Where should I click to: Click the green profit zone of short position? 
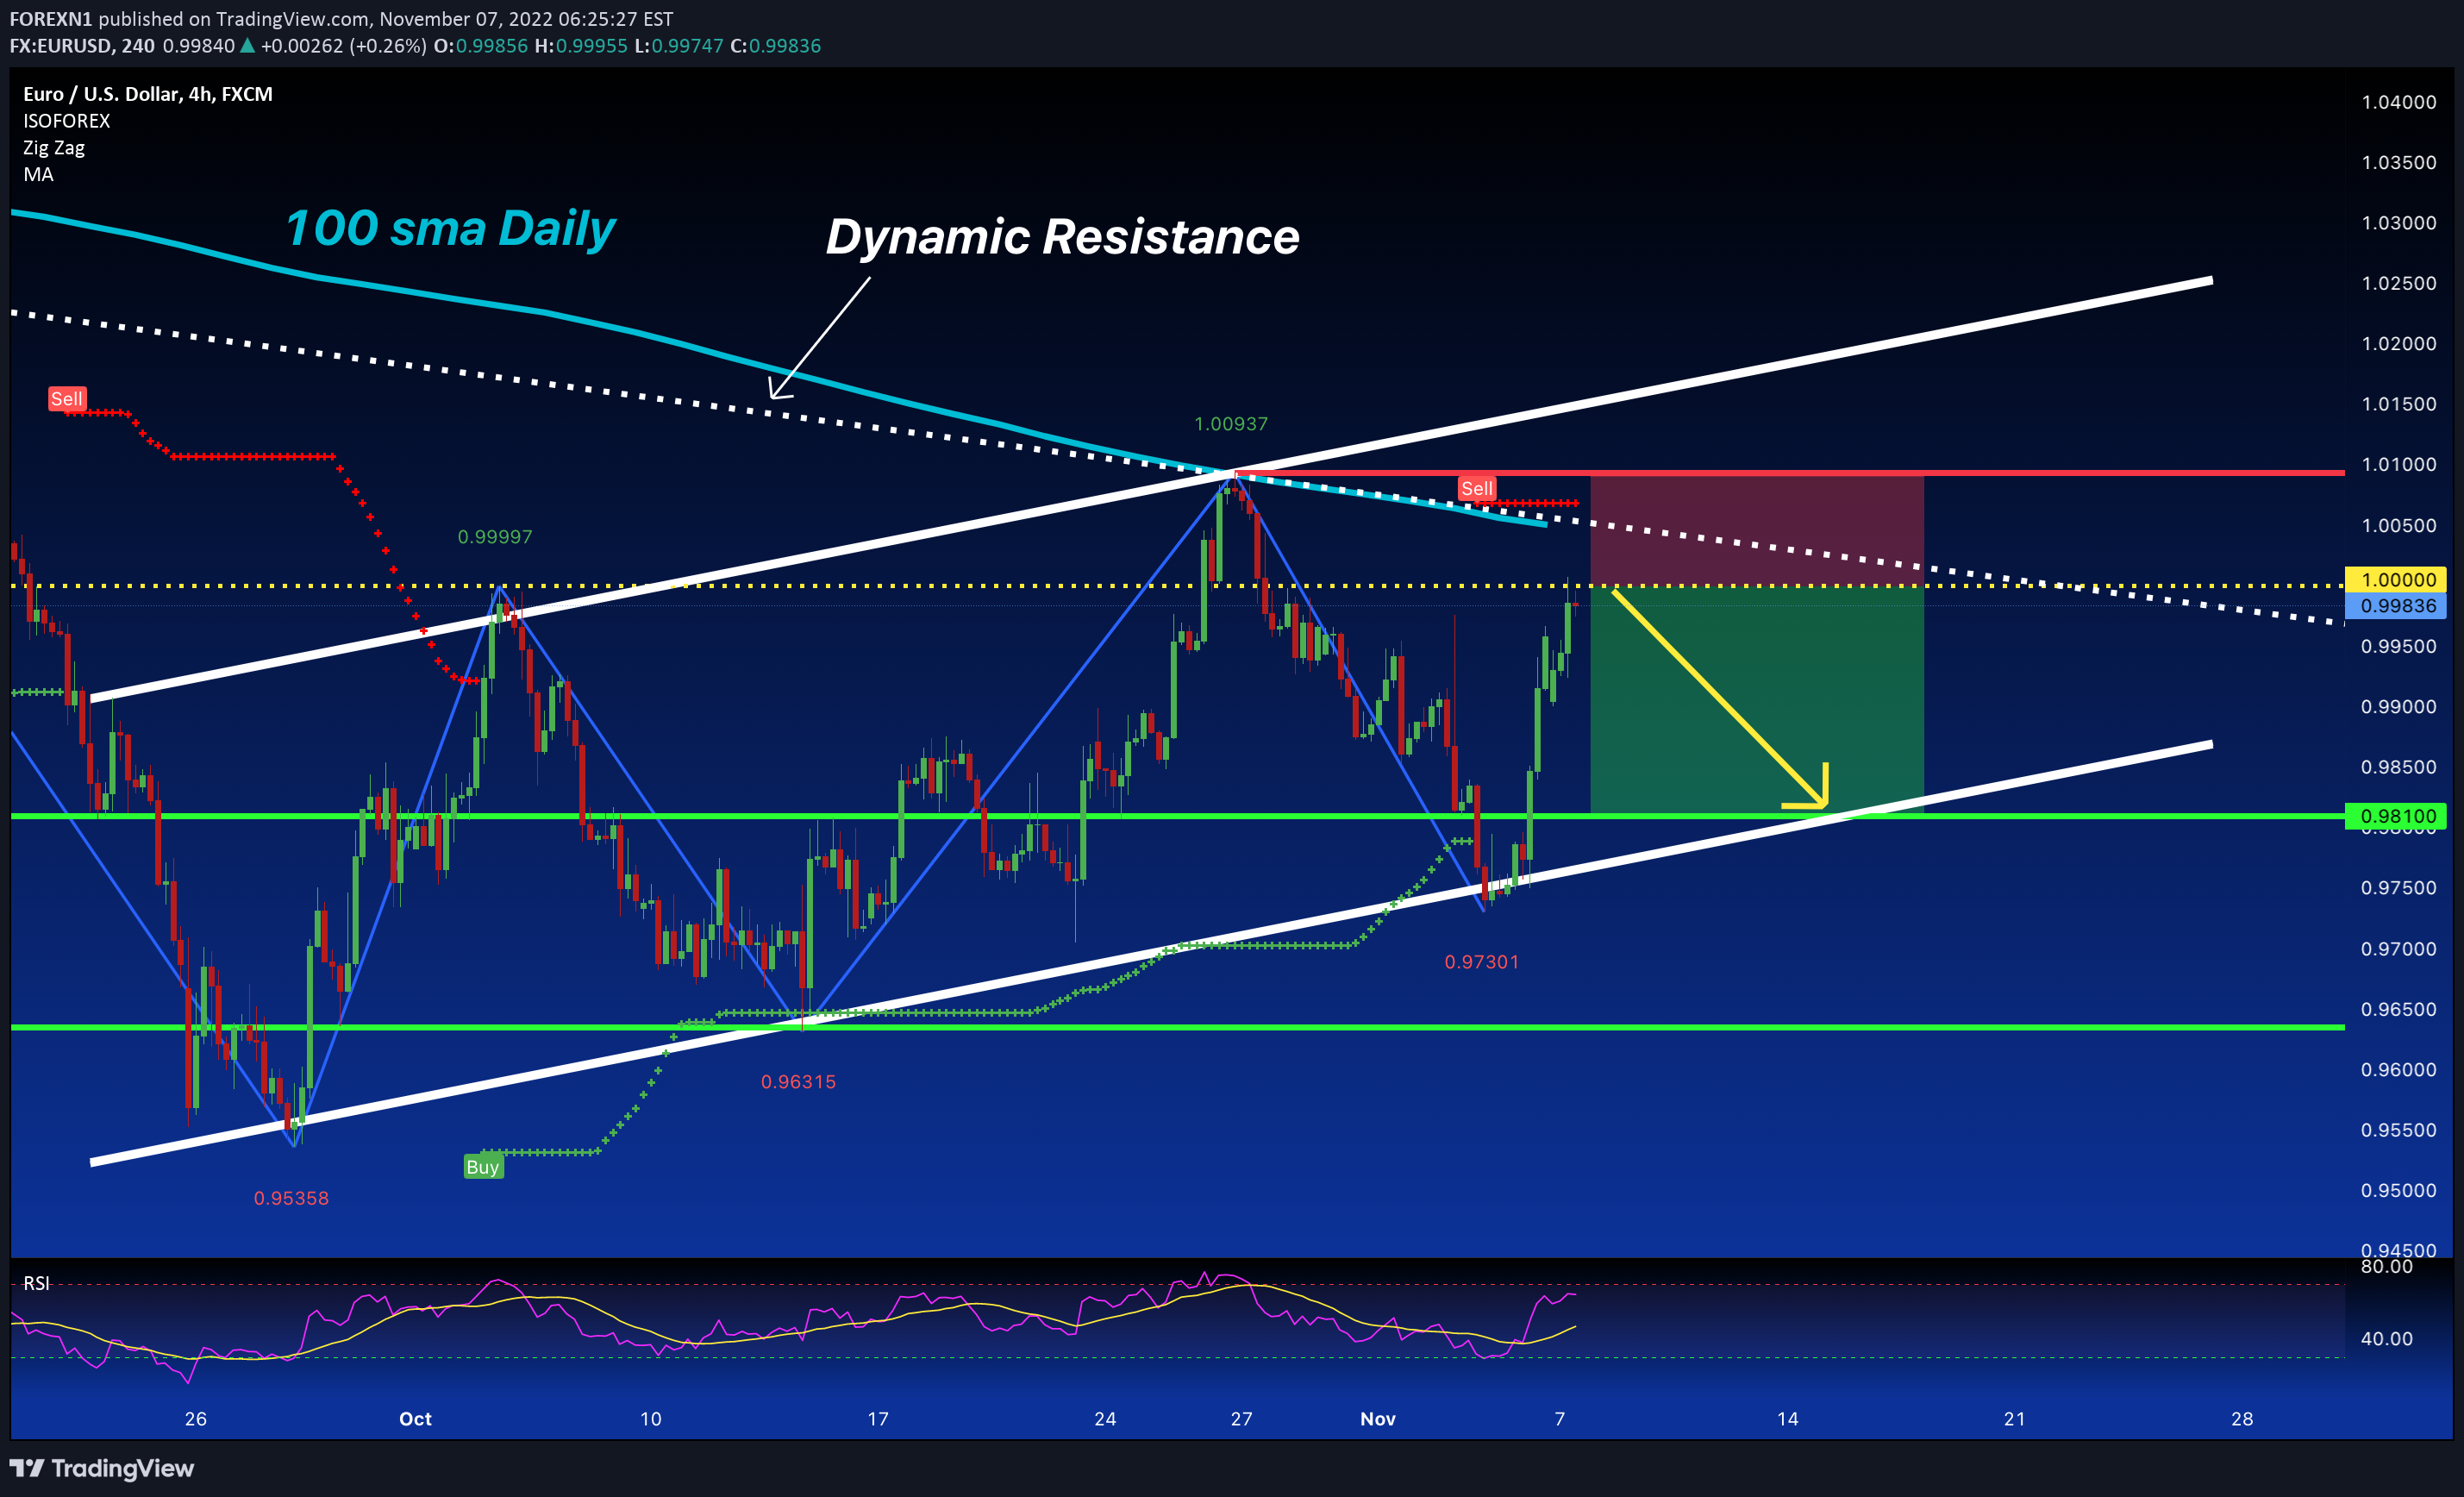pos(1757,699)
